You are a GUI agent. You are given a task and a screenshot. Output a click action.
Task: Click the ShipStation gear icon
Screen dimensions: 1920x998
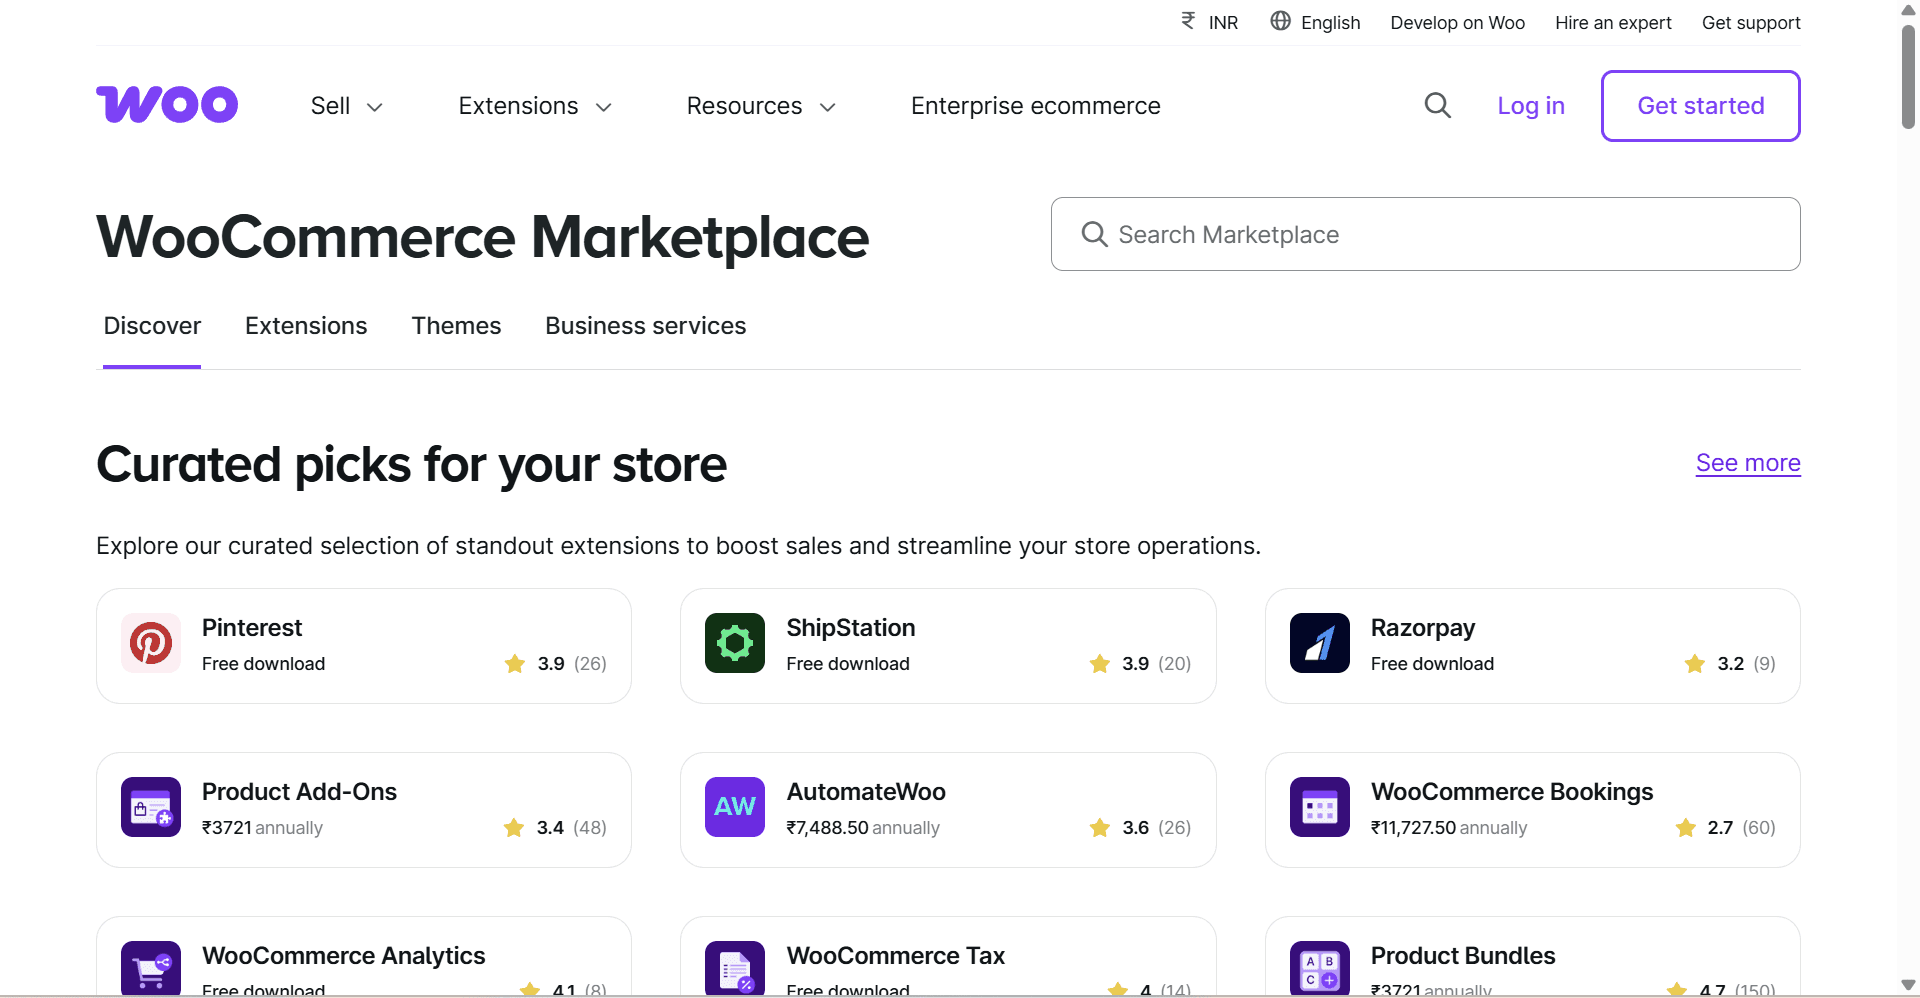tap(734, 643)
